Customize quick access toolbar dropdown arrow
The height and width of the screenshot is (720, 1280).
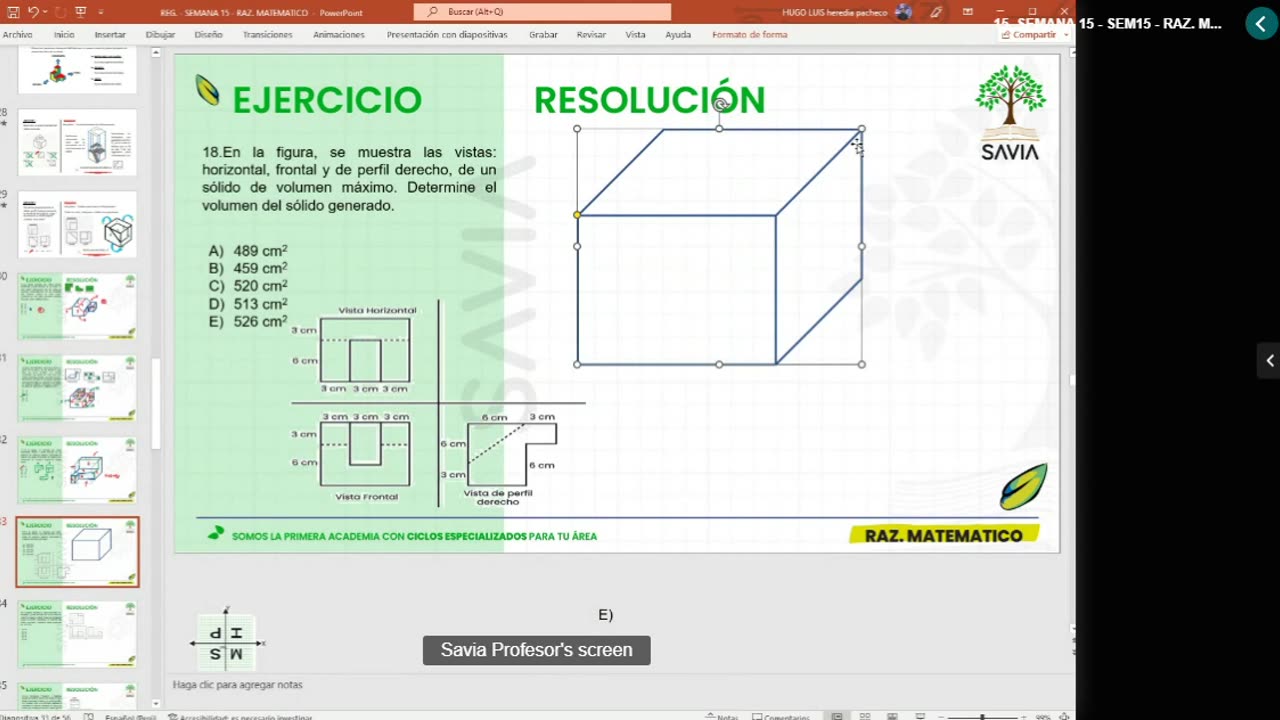pyautogui.click(x=100, y=12)
